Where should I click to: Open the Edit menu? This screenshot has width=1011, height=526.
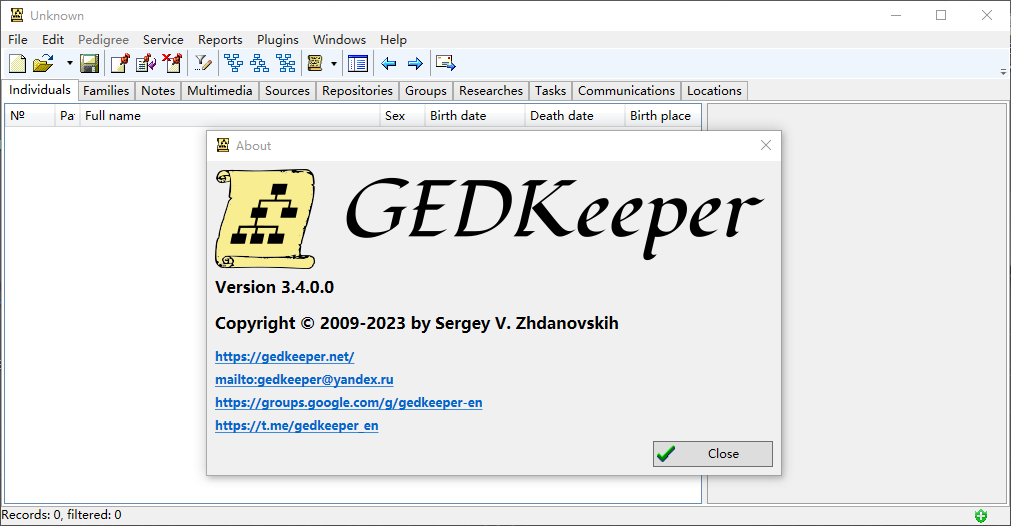53,39
